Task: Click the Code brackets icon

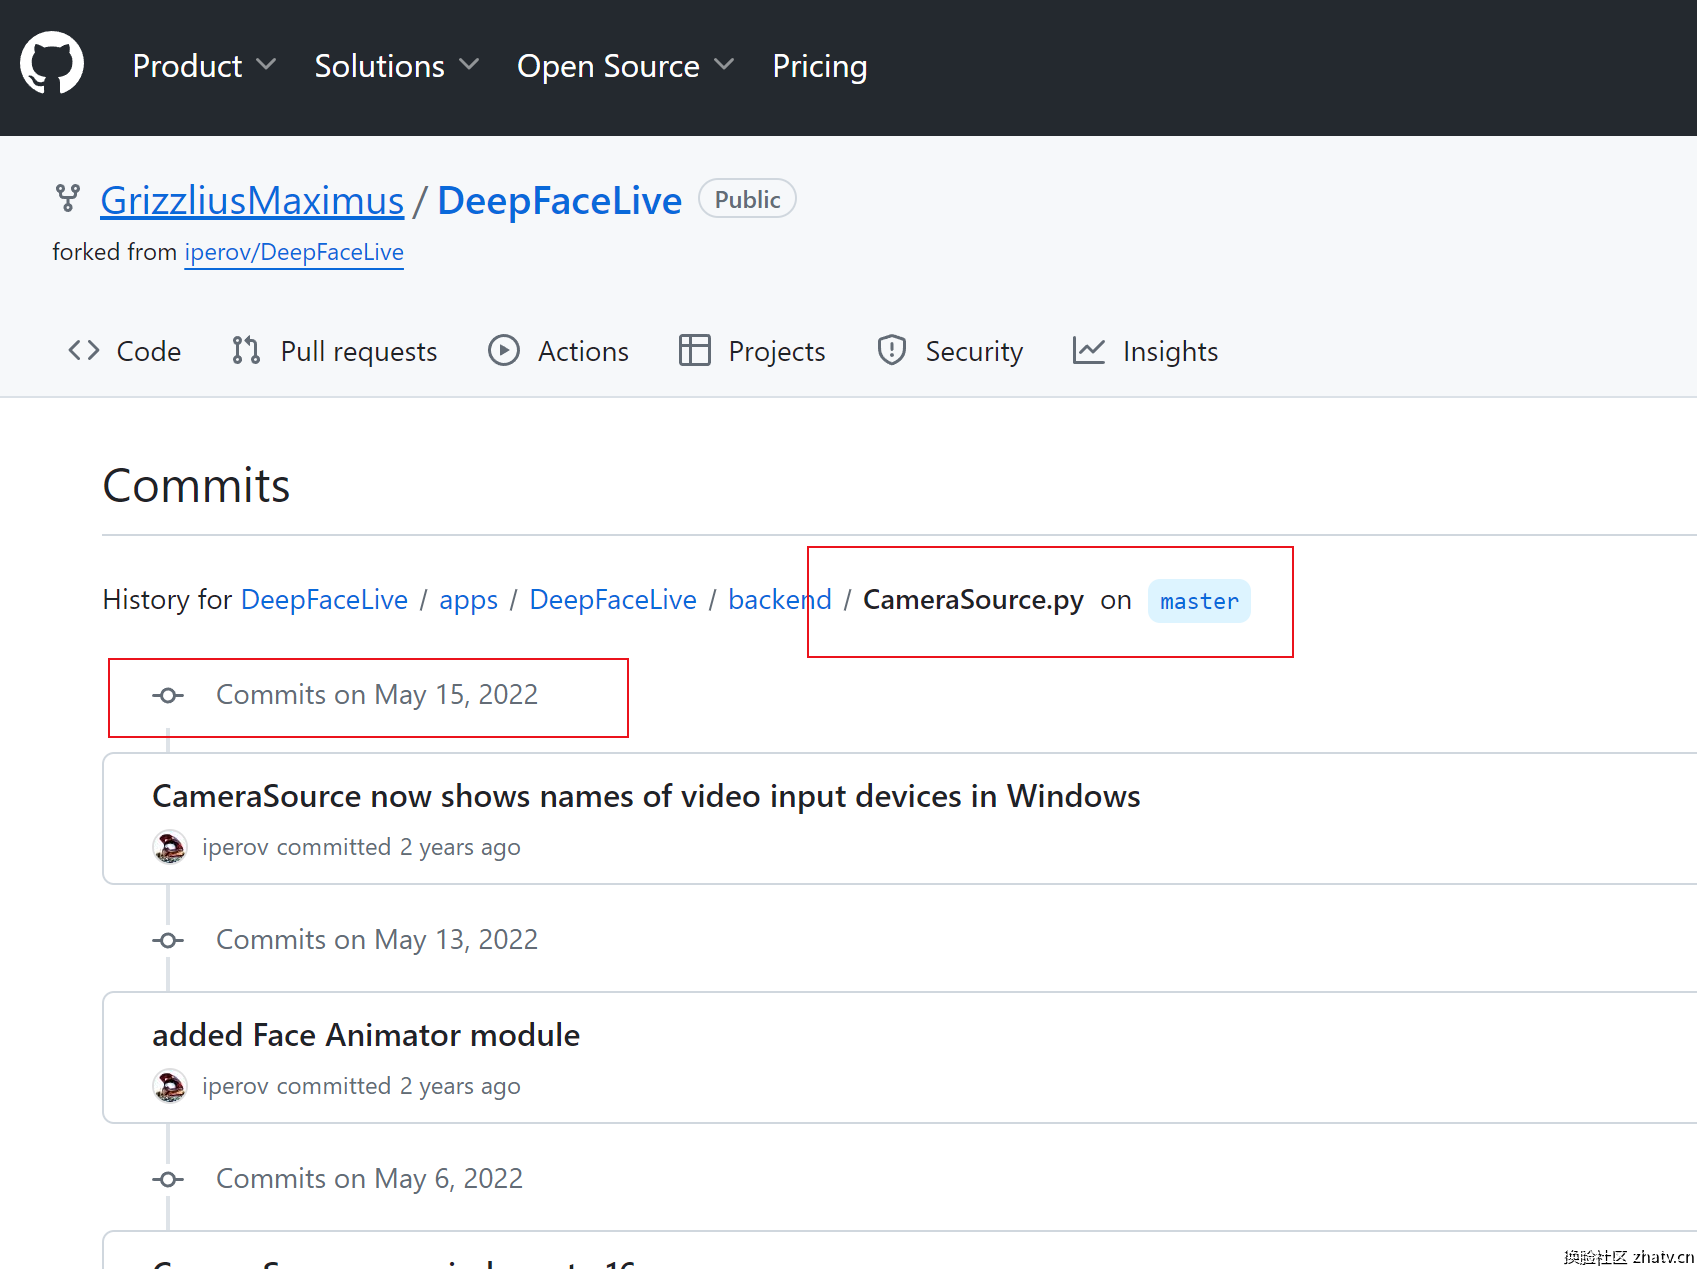Action: coord(84,350)
